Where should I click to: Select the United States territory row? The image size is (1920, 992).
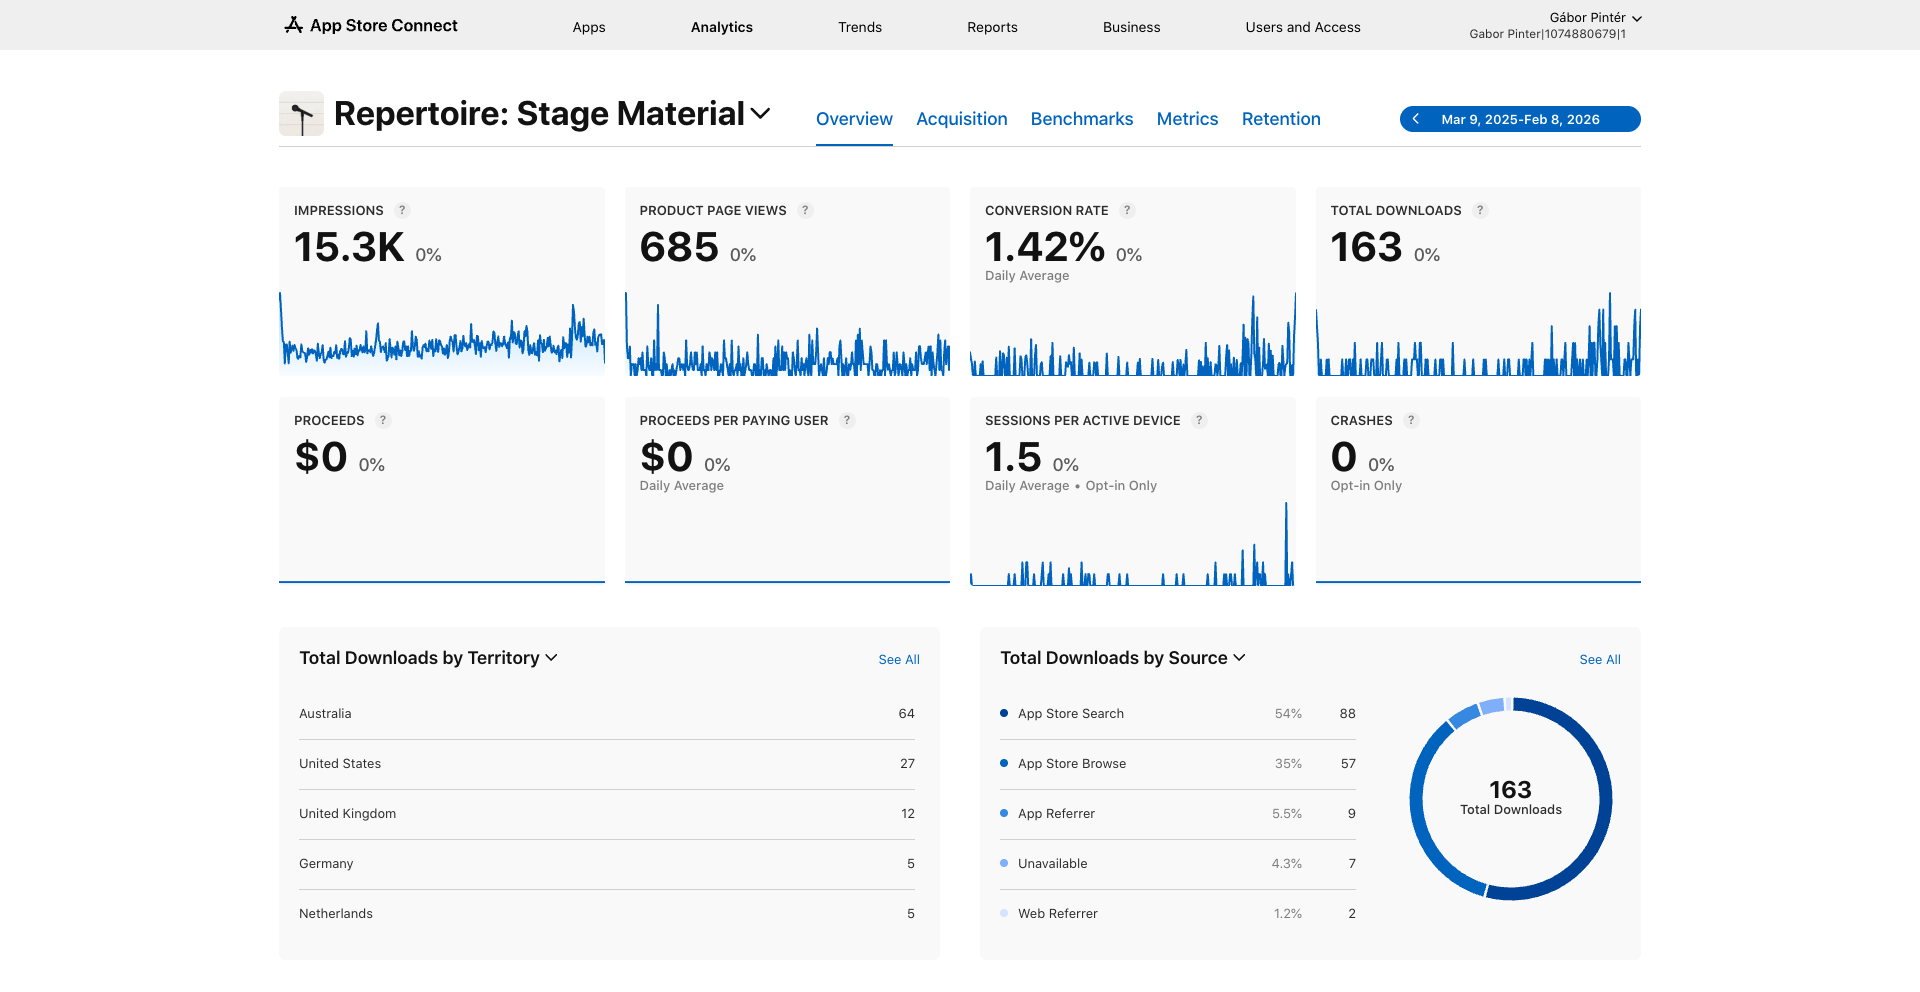tap(607, 764)
